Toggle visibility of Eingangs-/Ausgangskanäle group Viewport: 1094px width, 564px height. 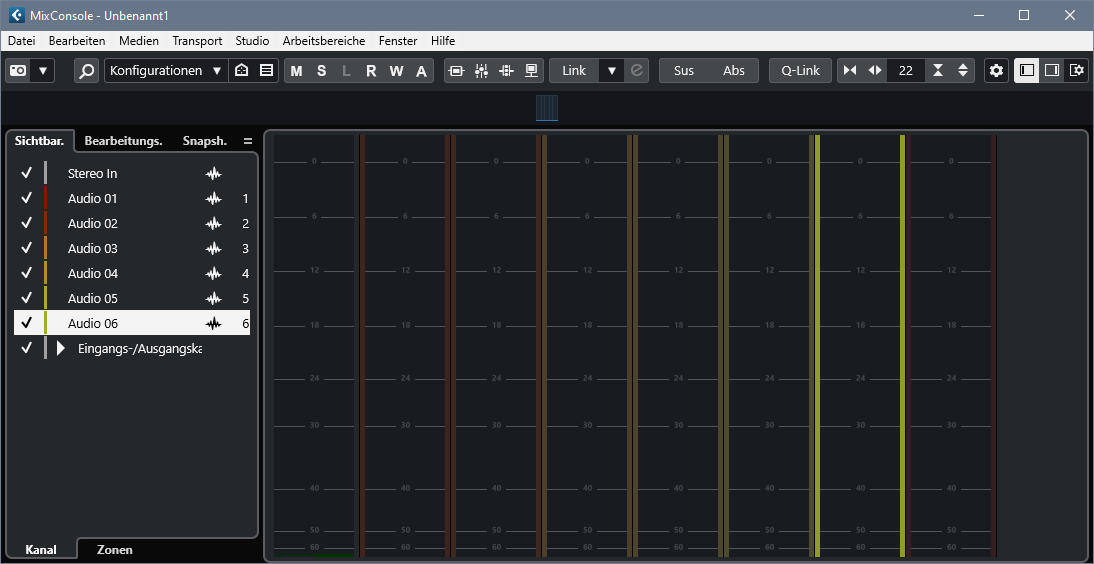pyautogui.click(x=27, y=348)
